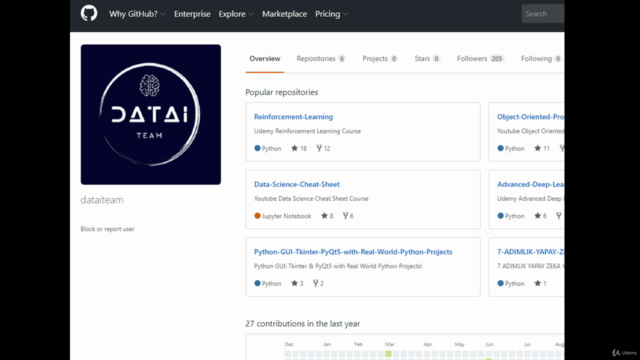This screenshot has width=640, height=360.
Task: Open the Enterprise page
Action: [192, 14]
